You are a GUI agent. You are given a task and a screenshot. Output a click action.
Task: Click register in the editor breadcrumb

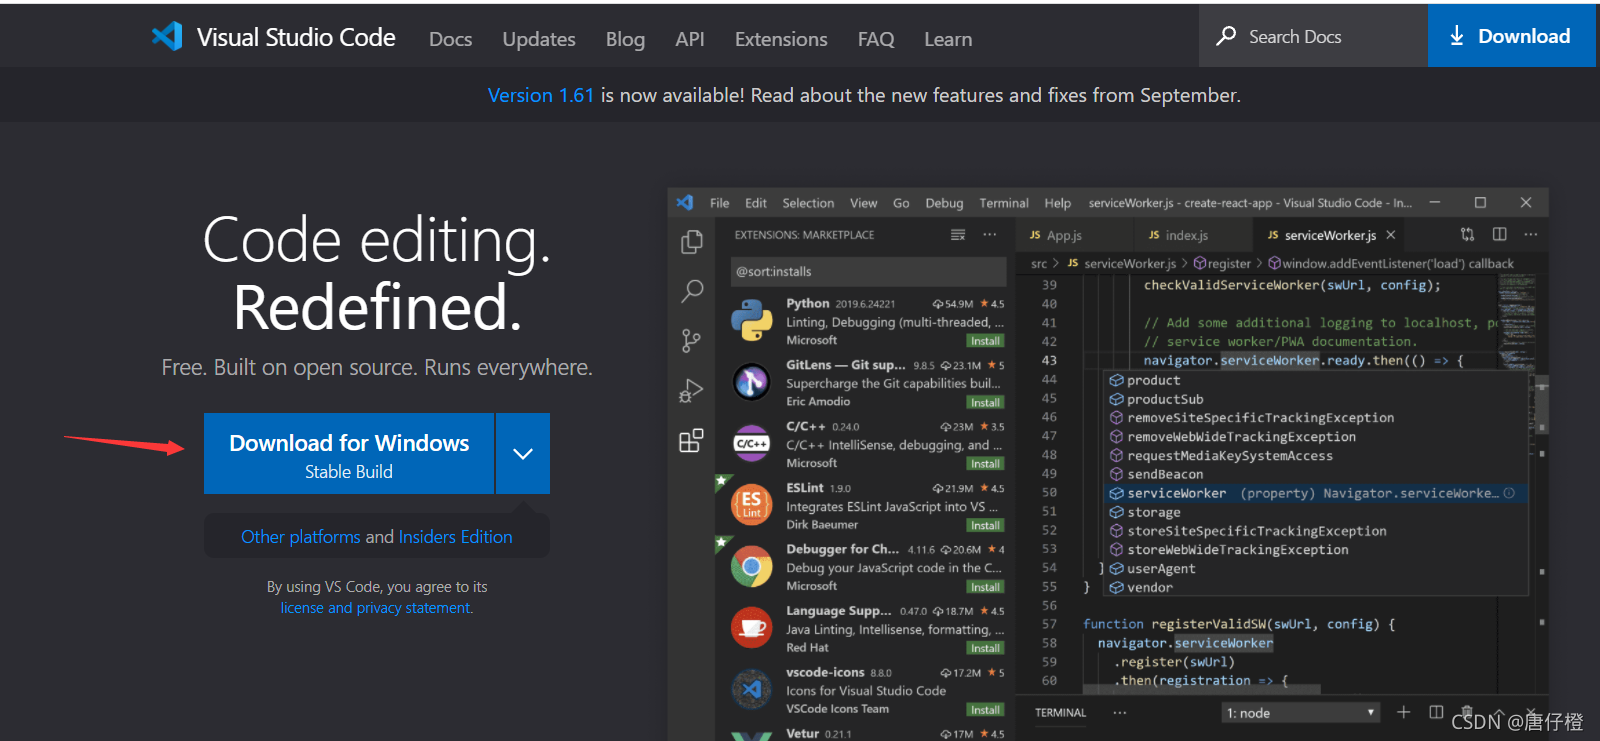1229,263
